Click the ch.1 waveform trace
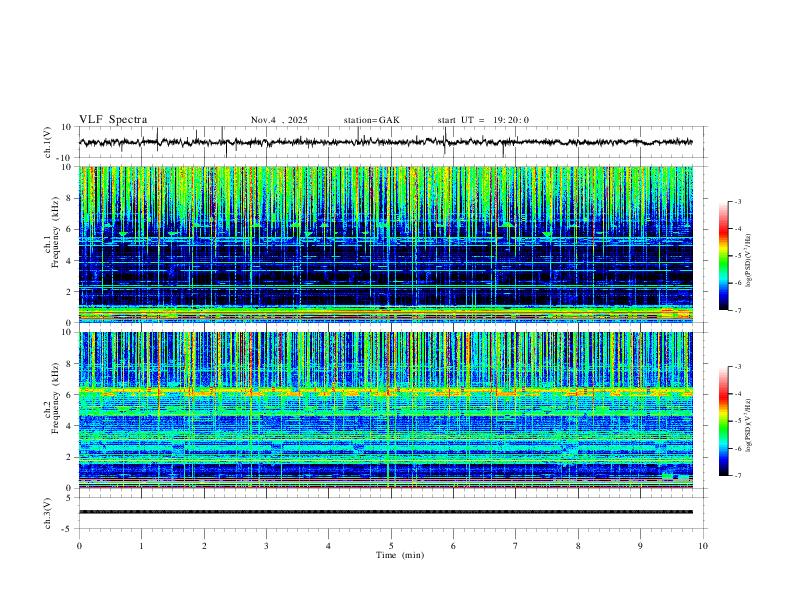 386,142
